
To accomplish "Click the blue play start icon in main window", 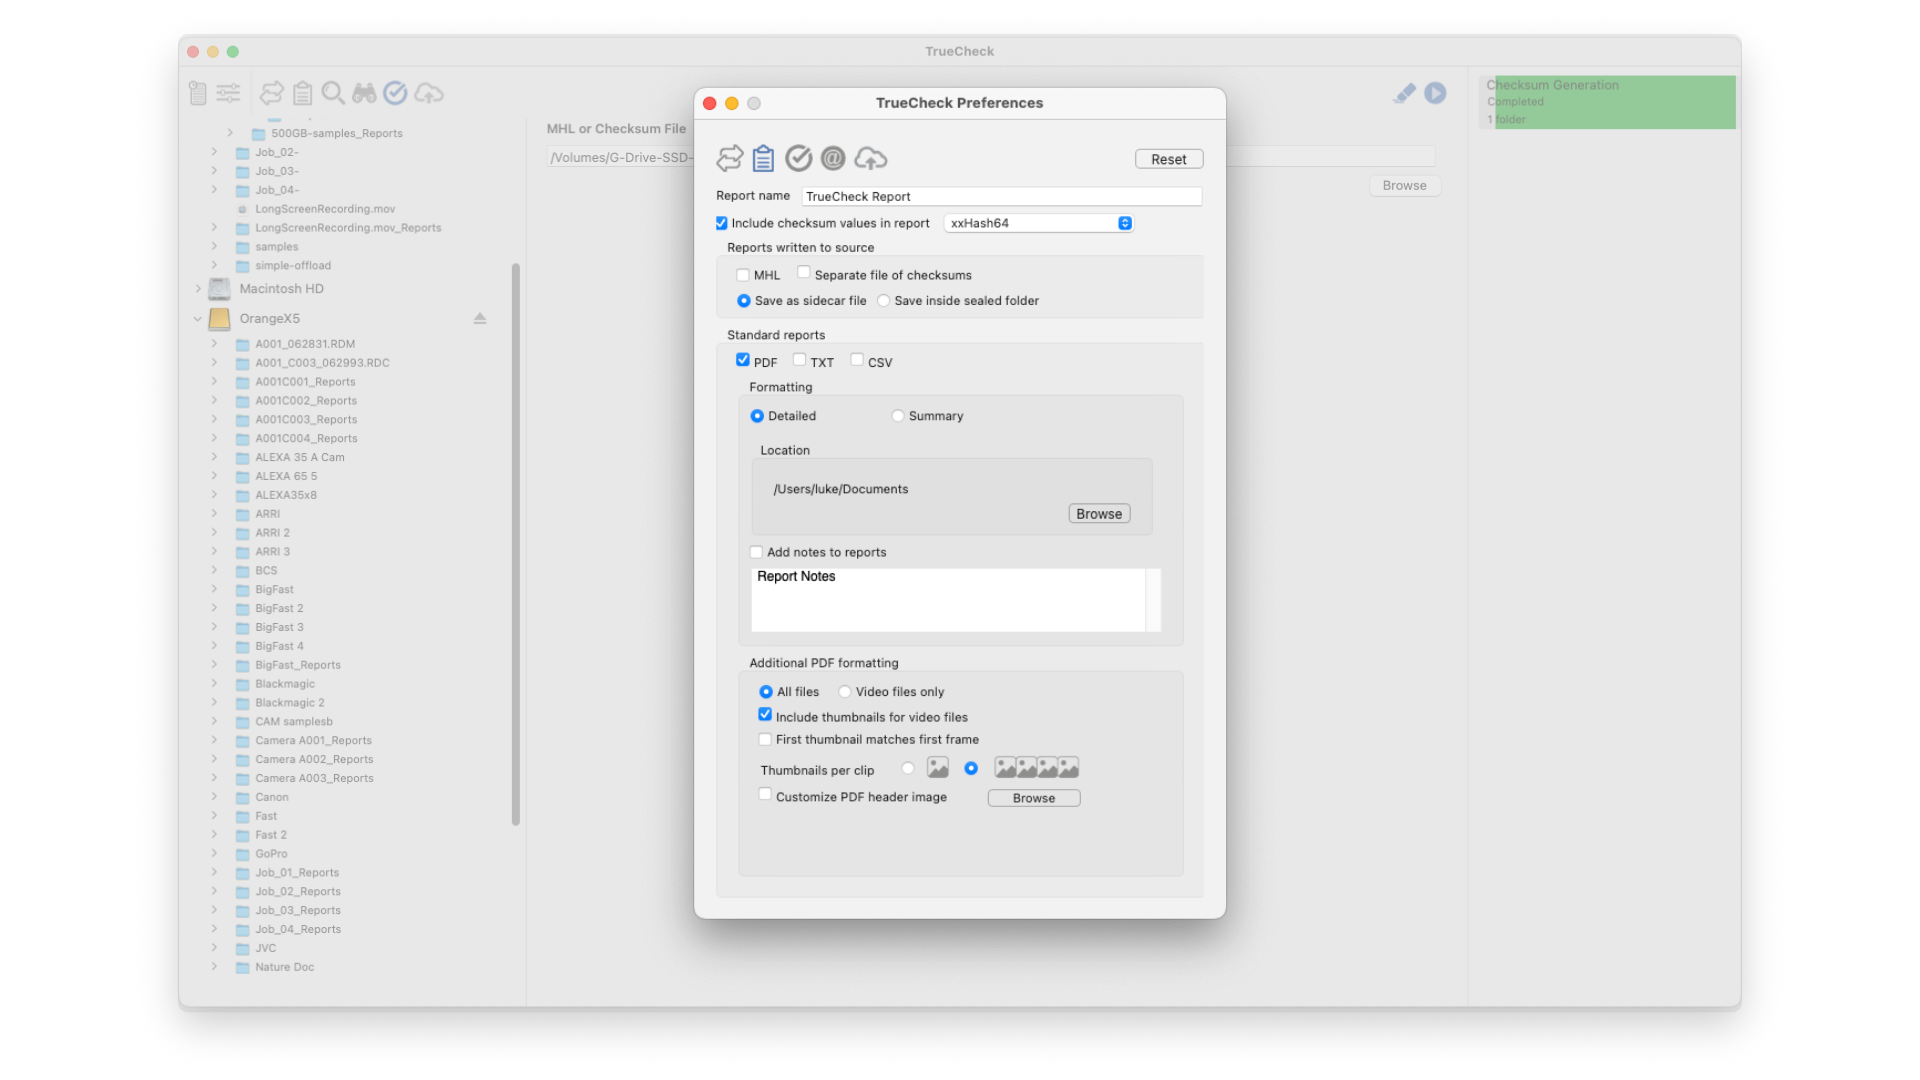I will (1435, 93).
